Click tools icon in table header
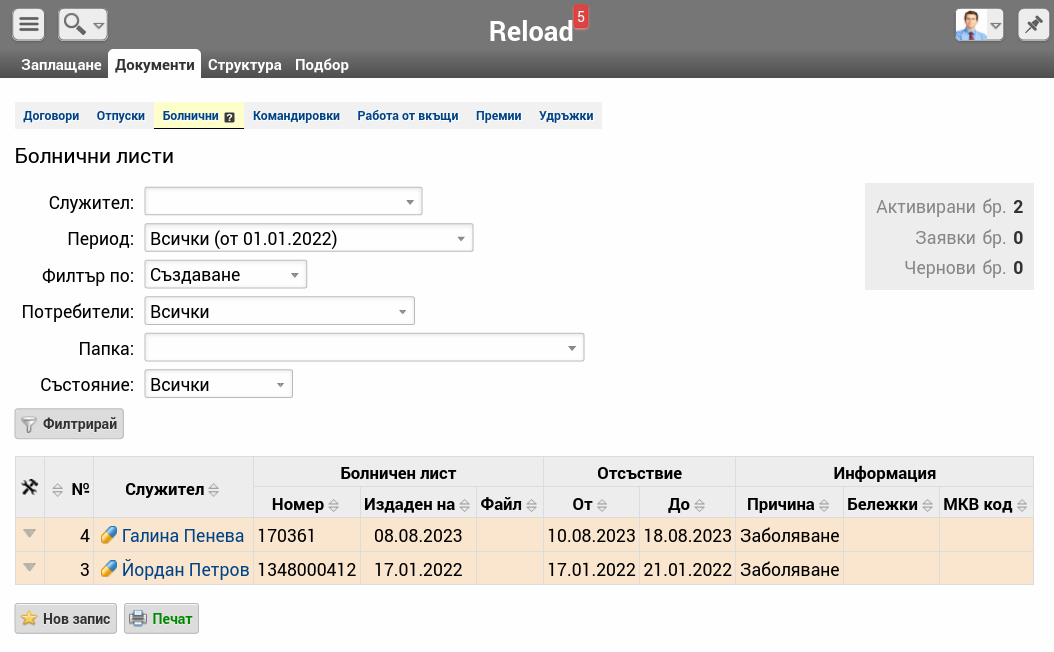Image resolution: width=1054 pixels, height=652 pixels. 30,488
